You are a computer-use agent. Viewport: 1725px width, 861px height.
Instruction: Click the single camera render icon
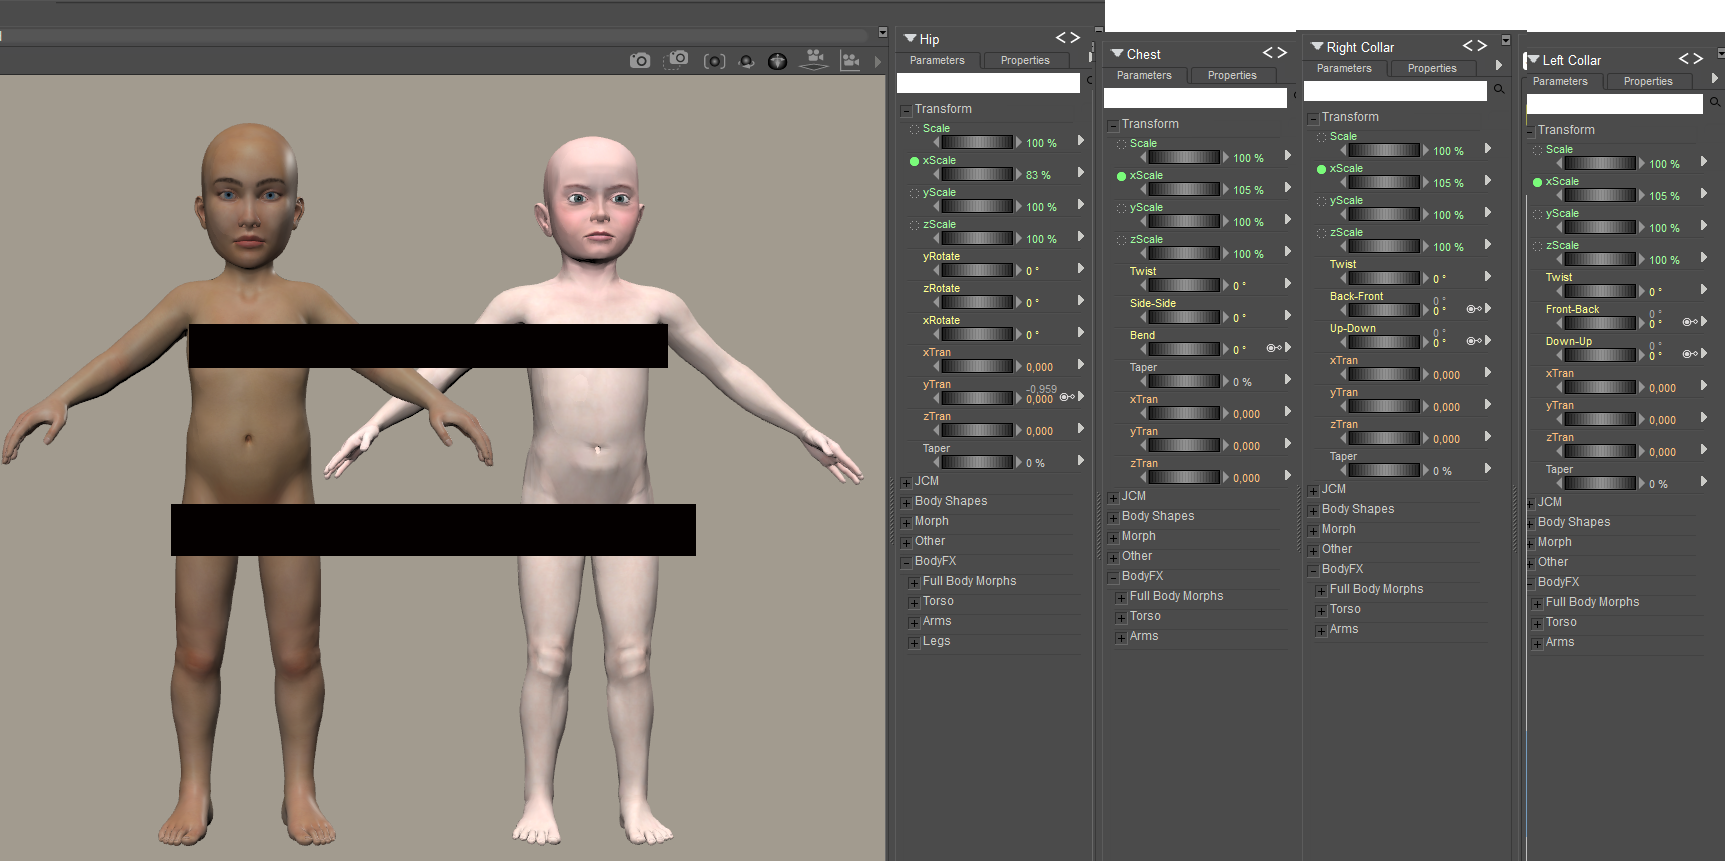640,61
